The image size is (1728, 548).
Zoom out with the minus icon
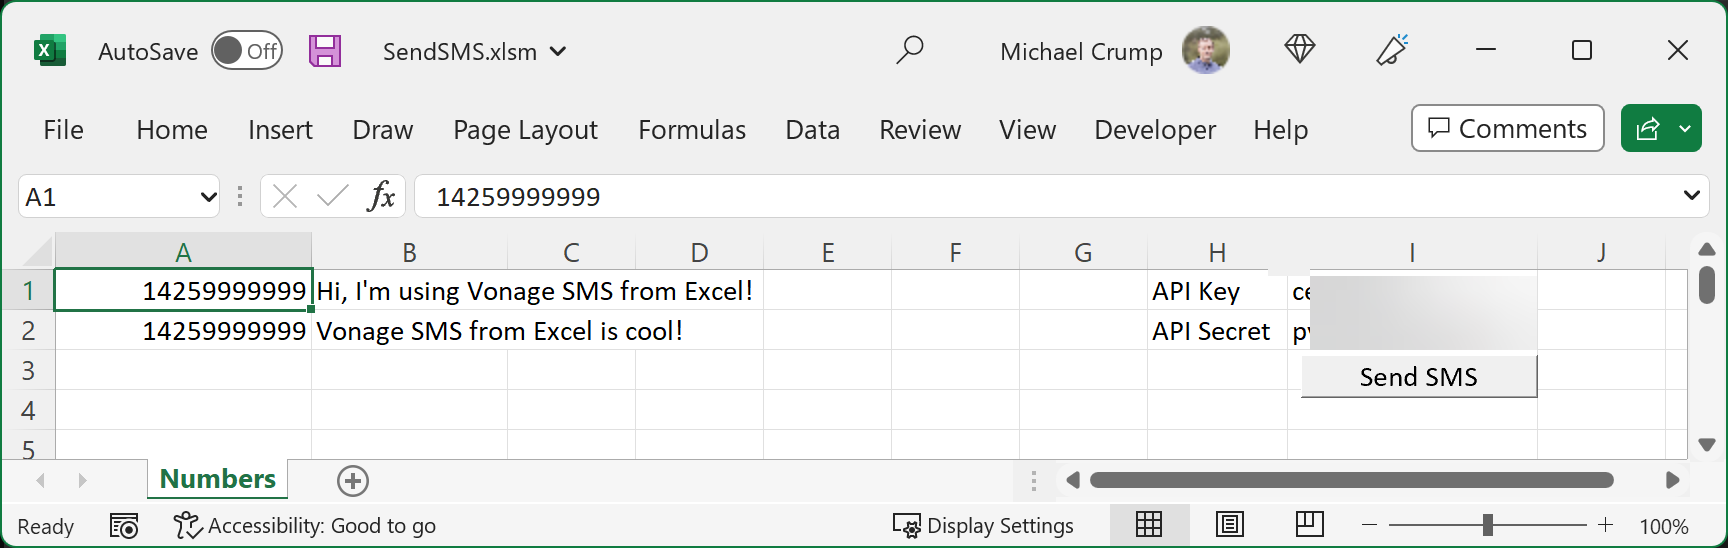1369,525
